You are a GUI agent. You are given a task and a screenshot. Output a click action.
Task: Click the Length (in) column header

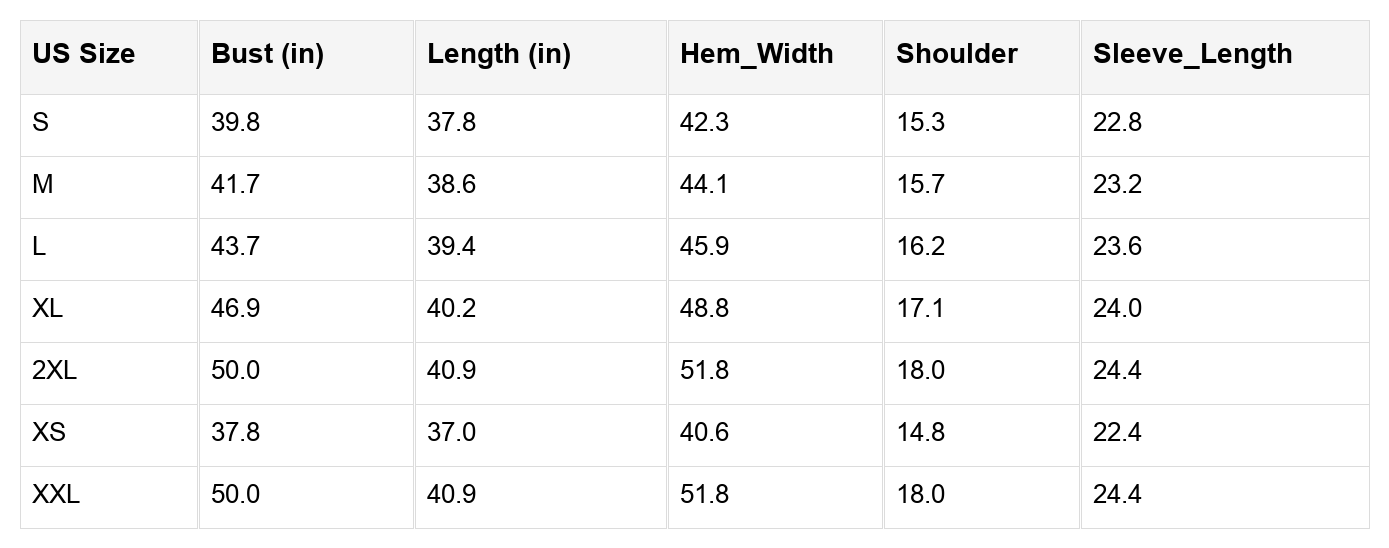point(498,54)
